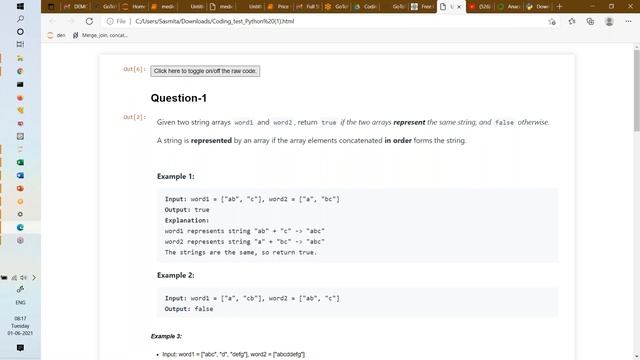Click the Out[2]: prompt label

coord(134,117)
